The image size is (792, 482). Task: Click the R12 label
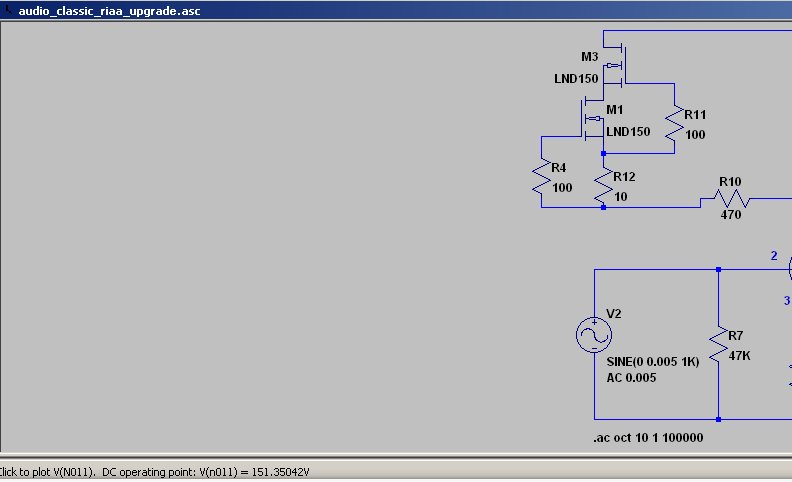point(624,177)
